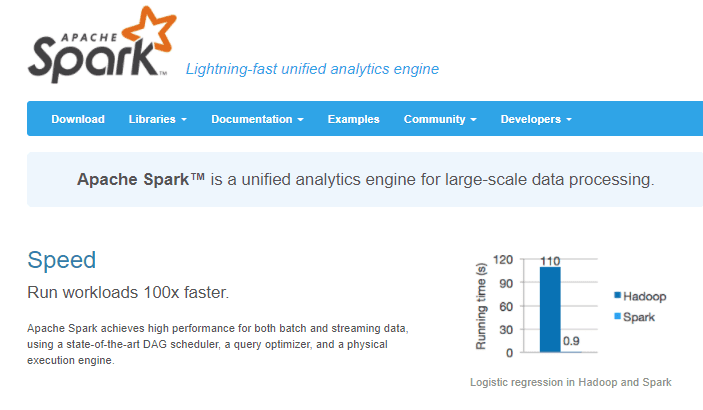Open the Documentation dropdown menu
This screenshot has height=410, width=703.
click(257, 119)
